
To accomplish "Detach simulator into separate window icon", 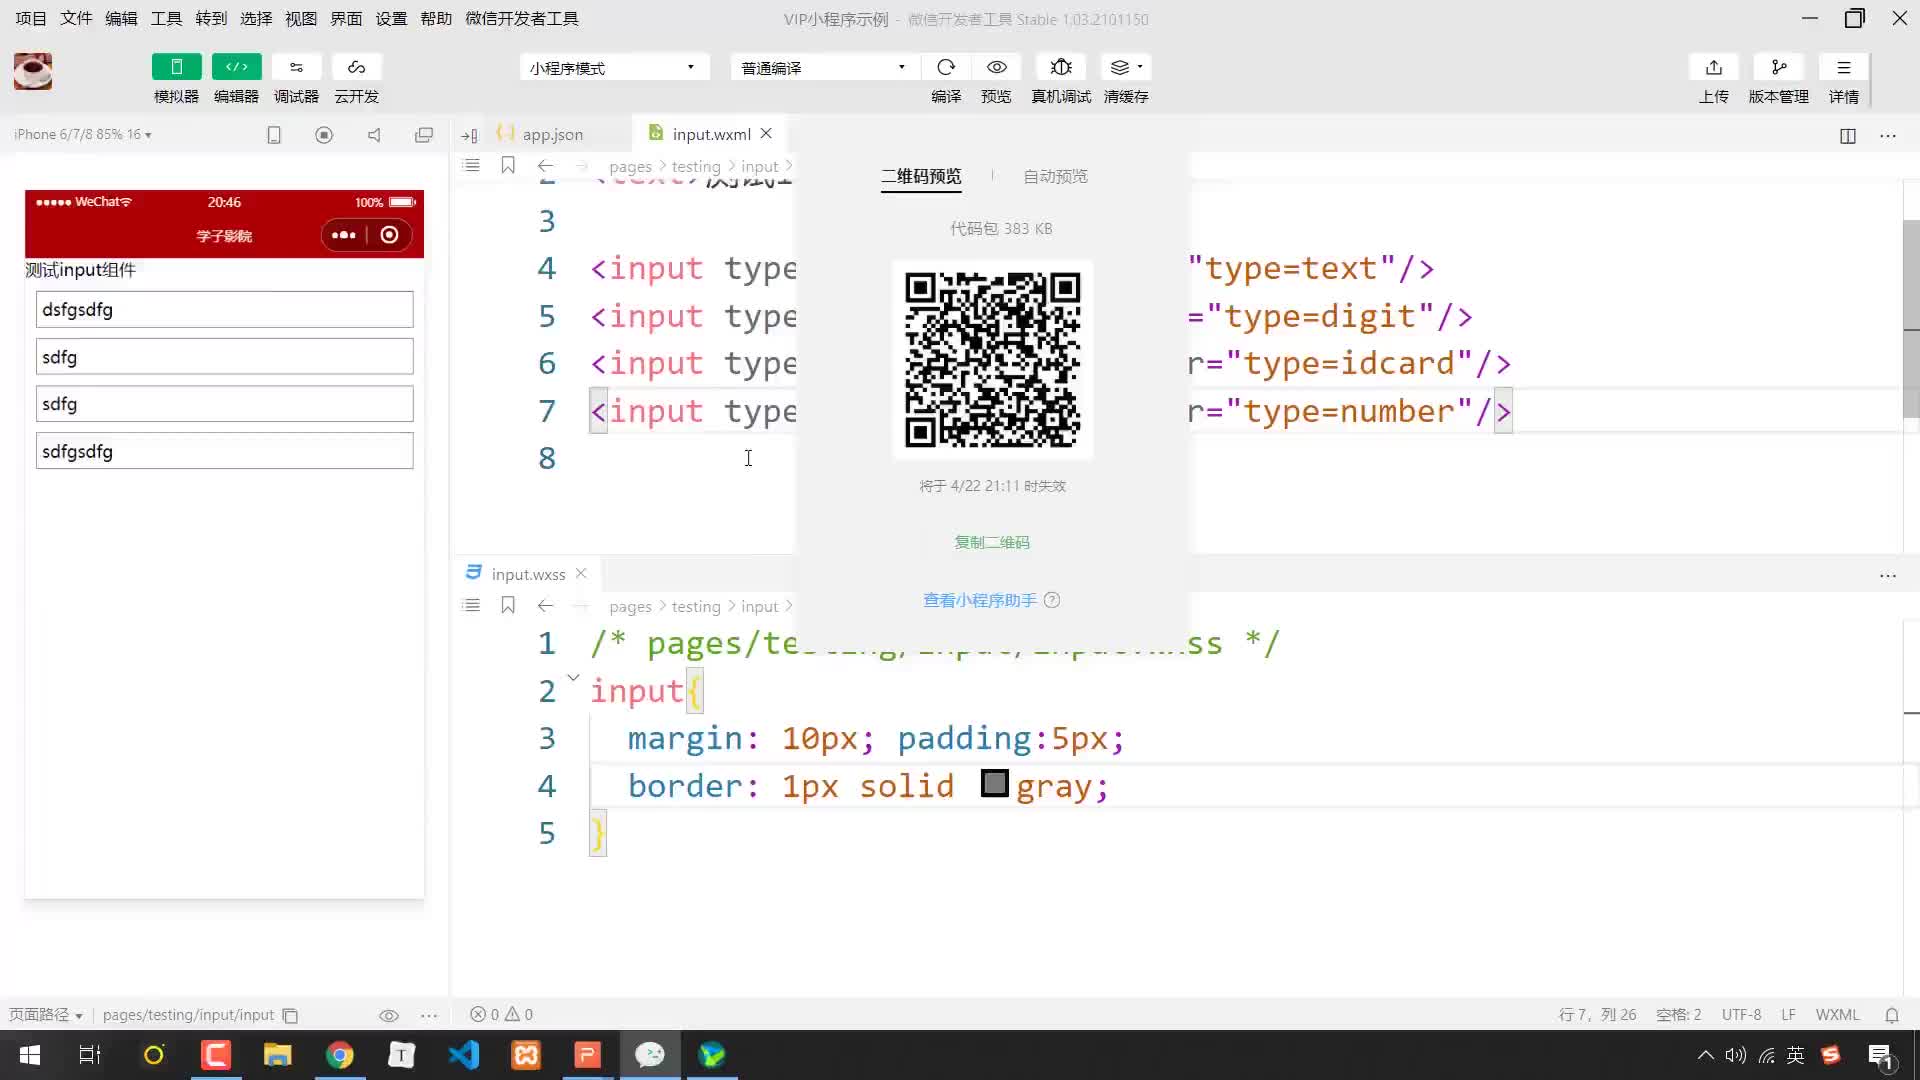I will [x=424, y=135].
